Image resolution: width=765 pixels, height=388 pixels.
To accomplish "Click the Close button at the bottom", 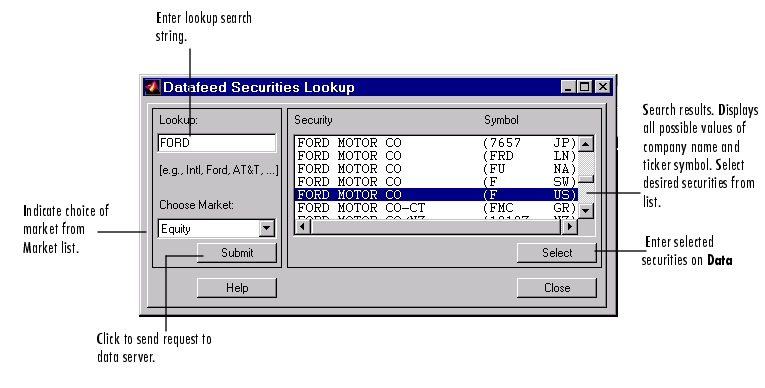I will tap(557, 288).
